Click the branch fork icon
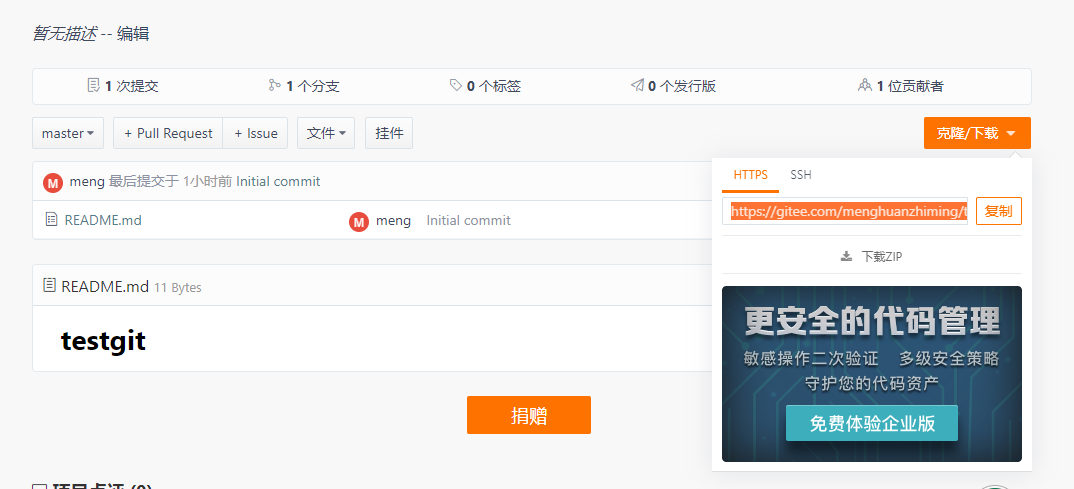 click(x=275, y=86)
